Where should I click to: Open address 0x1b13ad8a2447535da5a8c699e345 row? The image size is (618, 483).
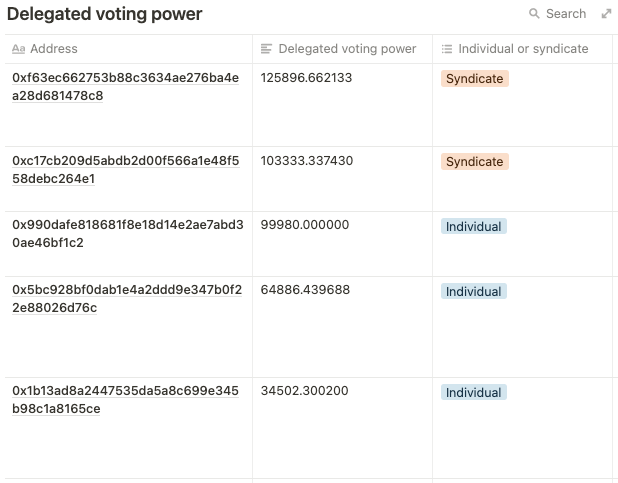coord(125,391)
